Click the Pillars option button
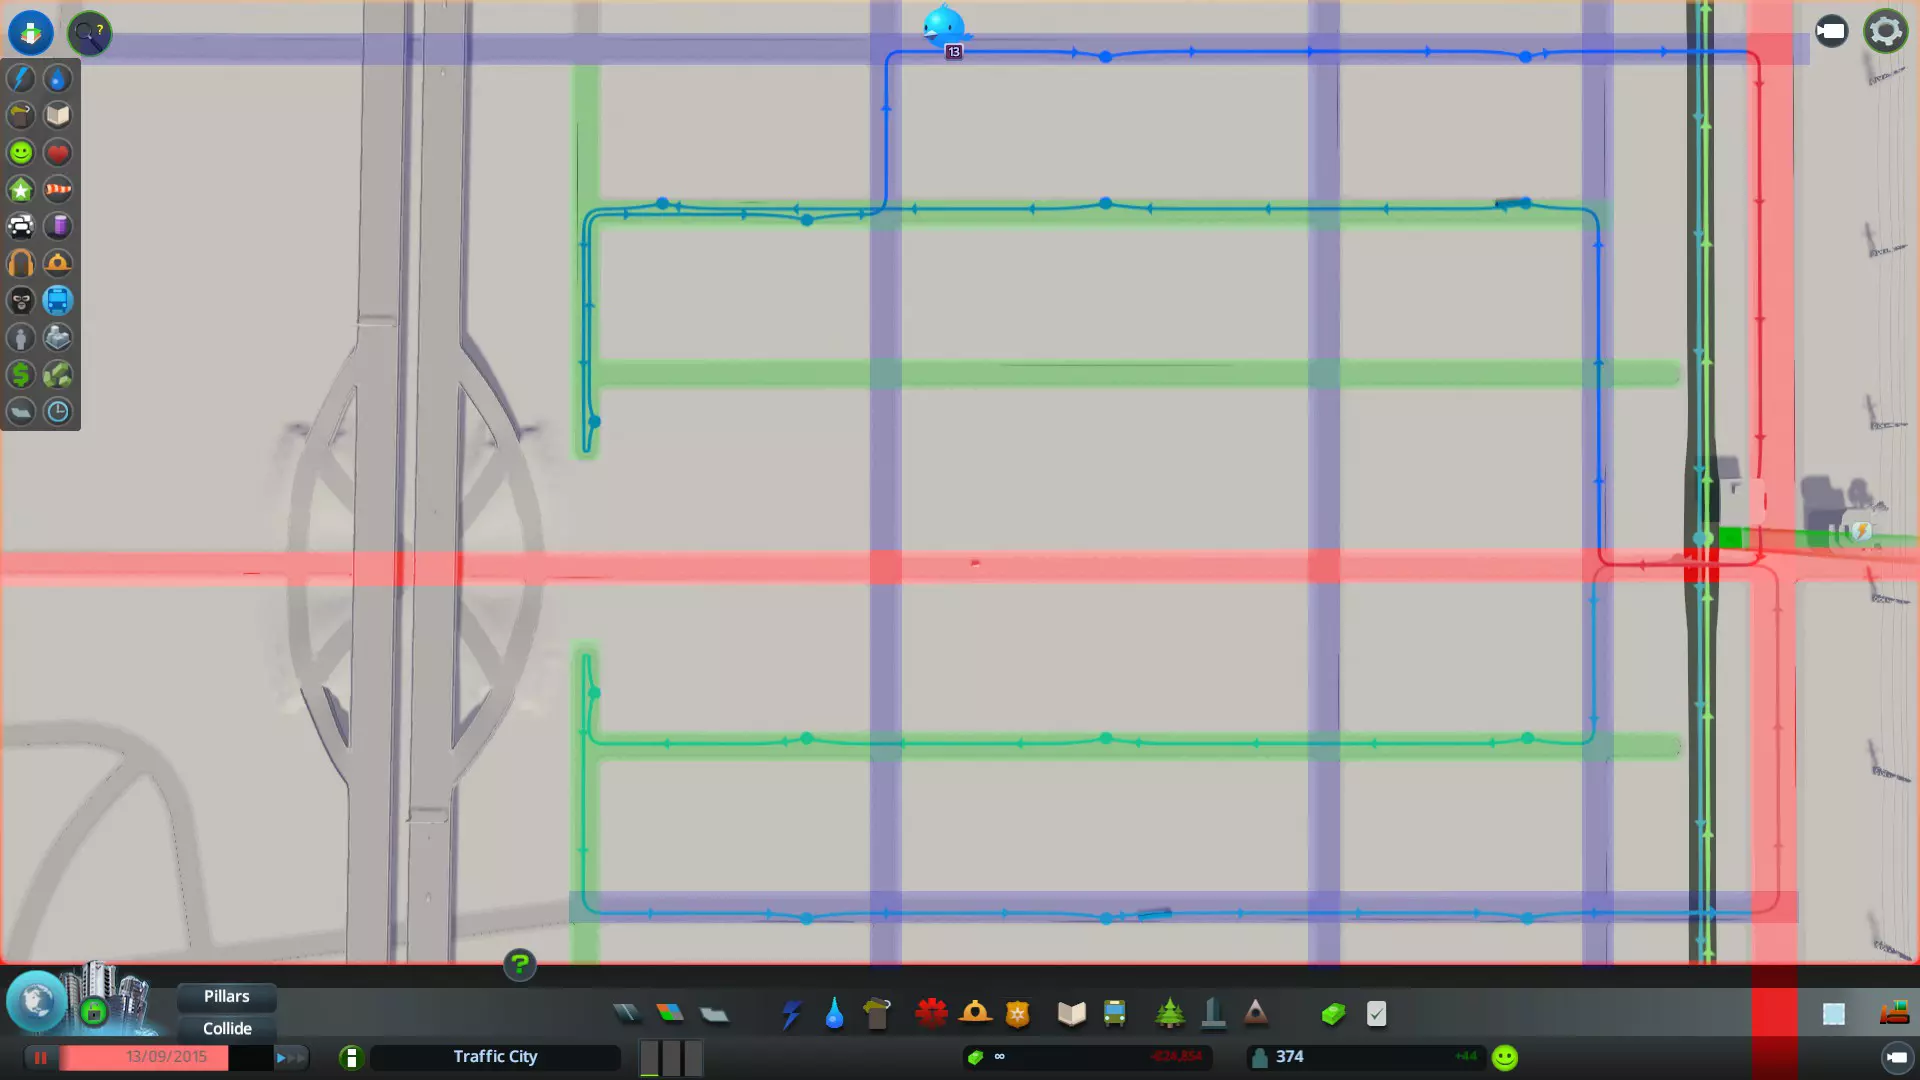1920x1080 pixels. (227, 996)
